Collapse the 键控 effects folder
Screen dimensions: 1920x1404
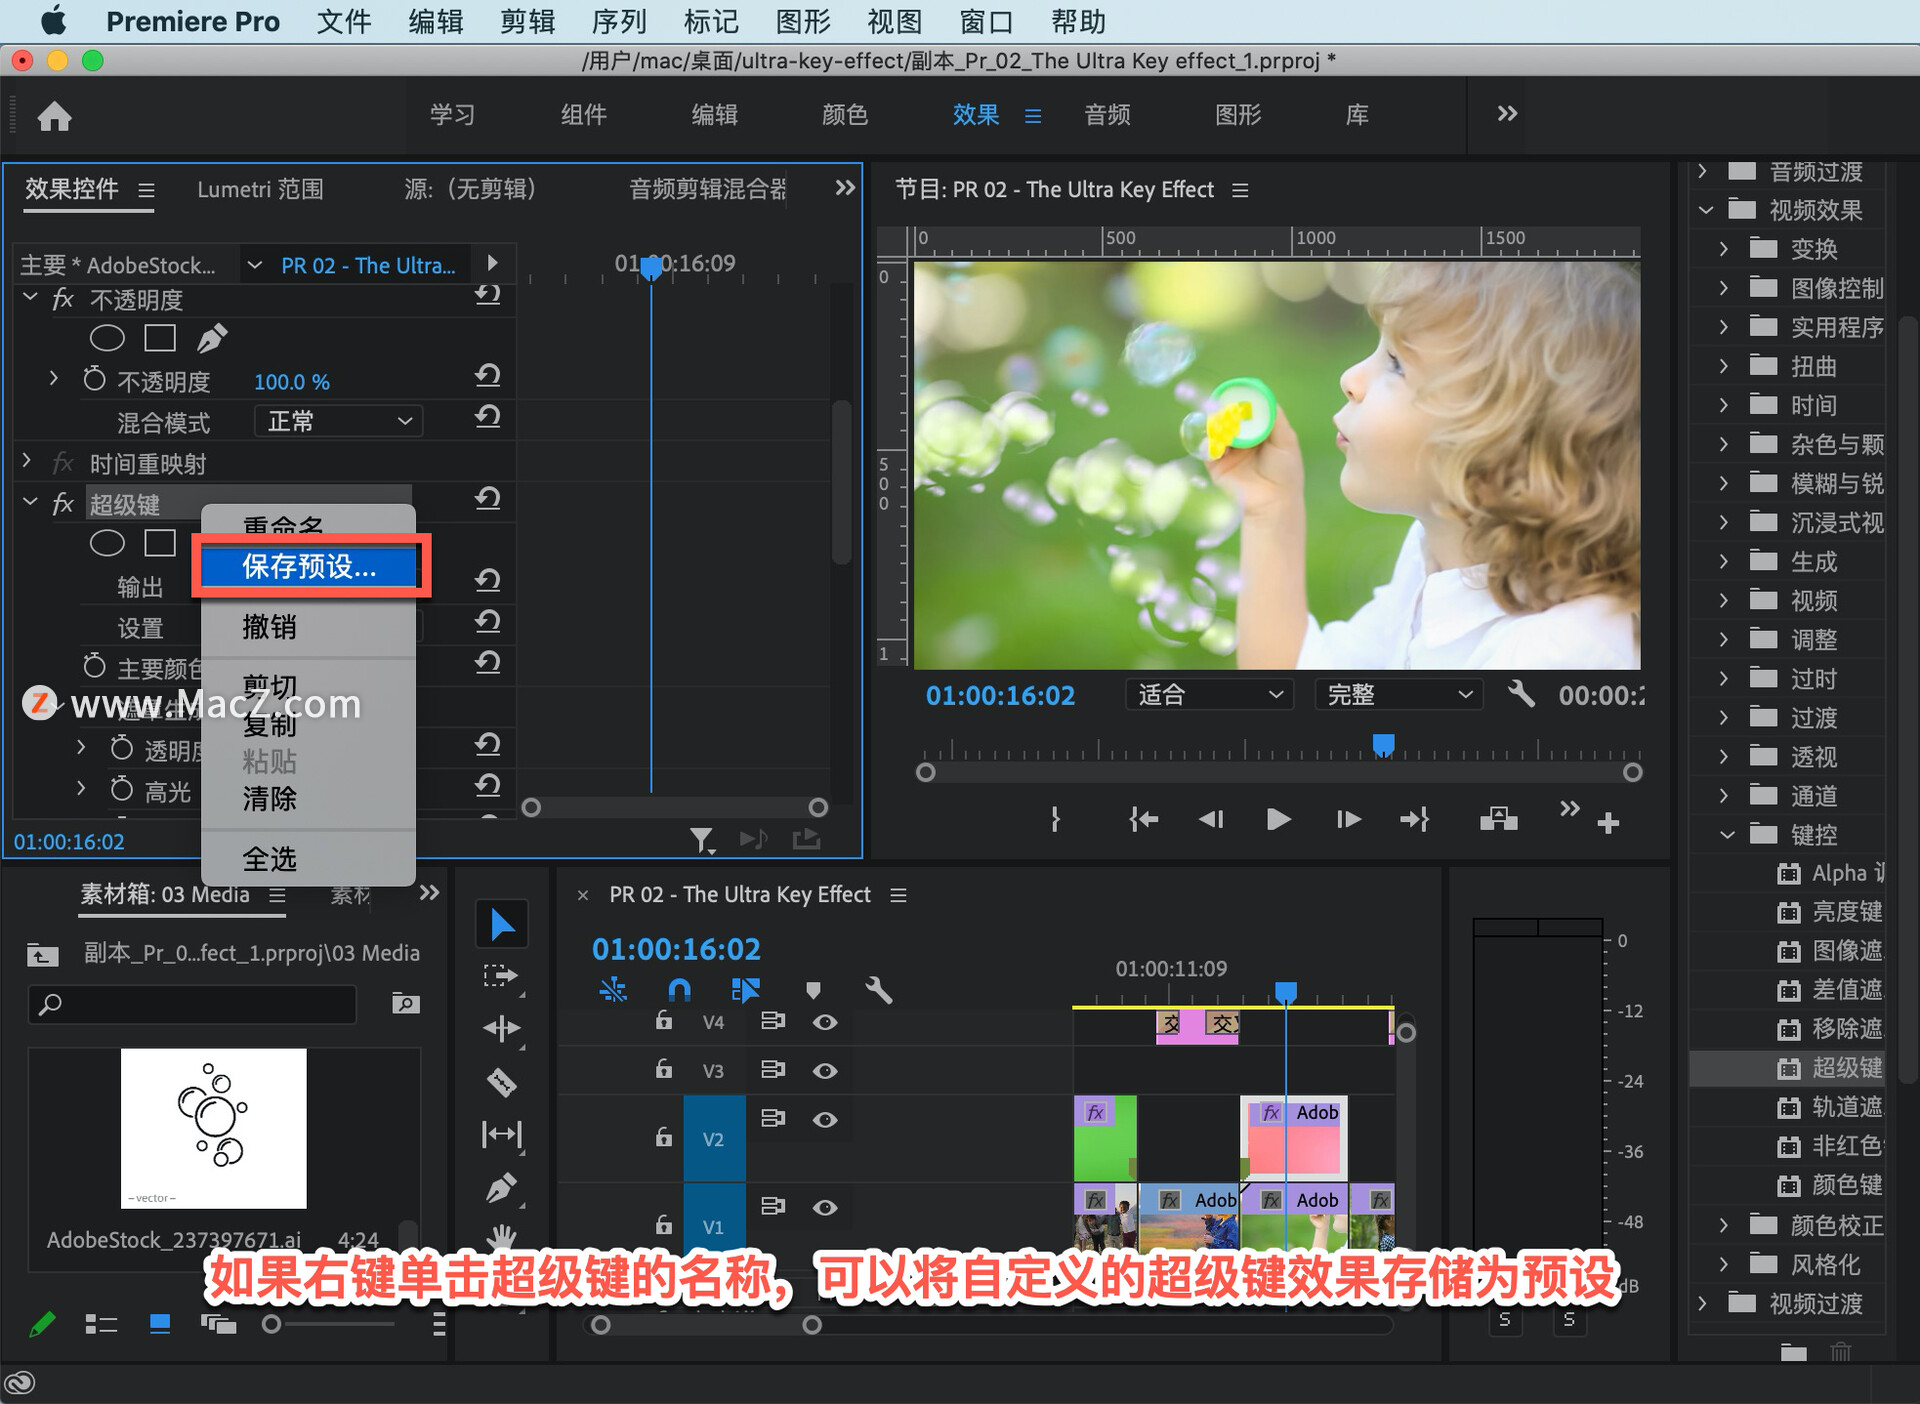1727,834
